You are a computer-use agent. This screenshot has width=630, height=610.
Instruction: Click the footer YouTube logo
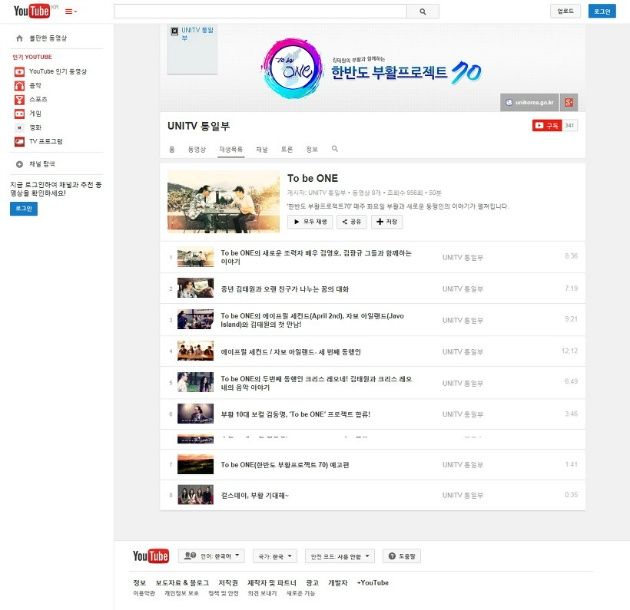click(x=151, y=556)
